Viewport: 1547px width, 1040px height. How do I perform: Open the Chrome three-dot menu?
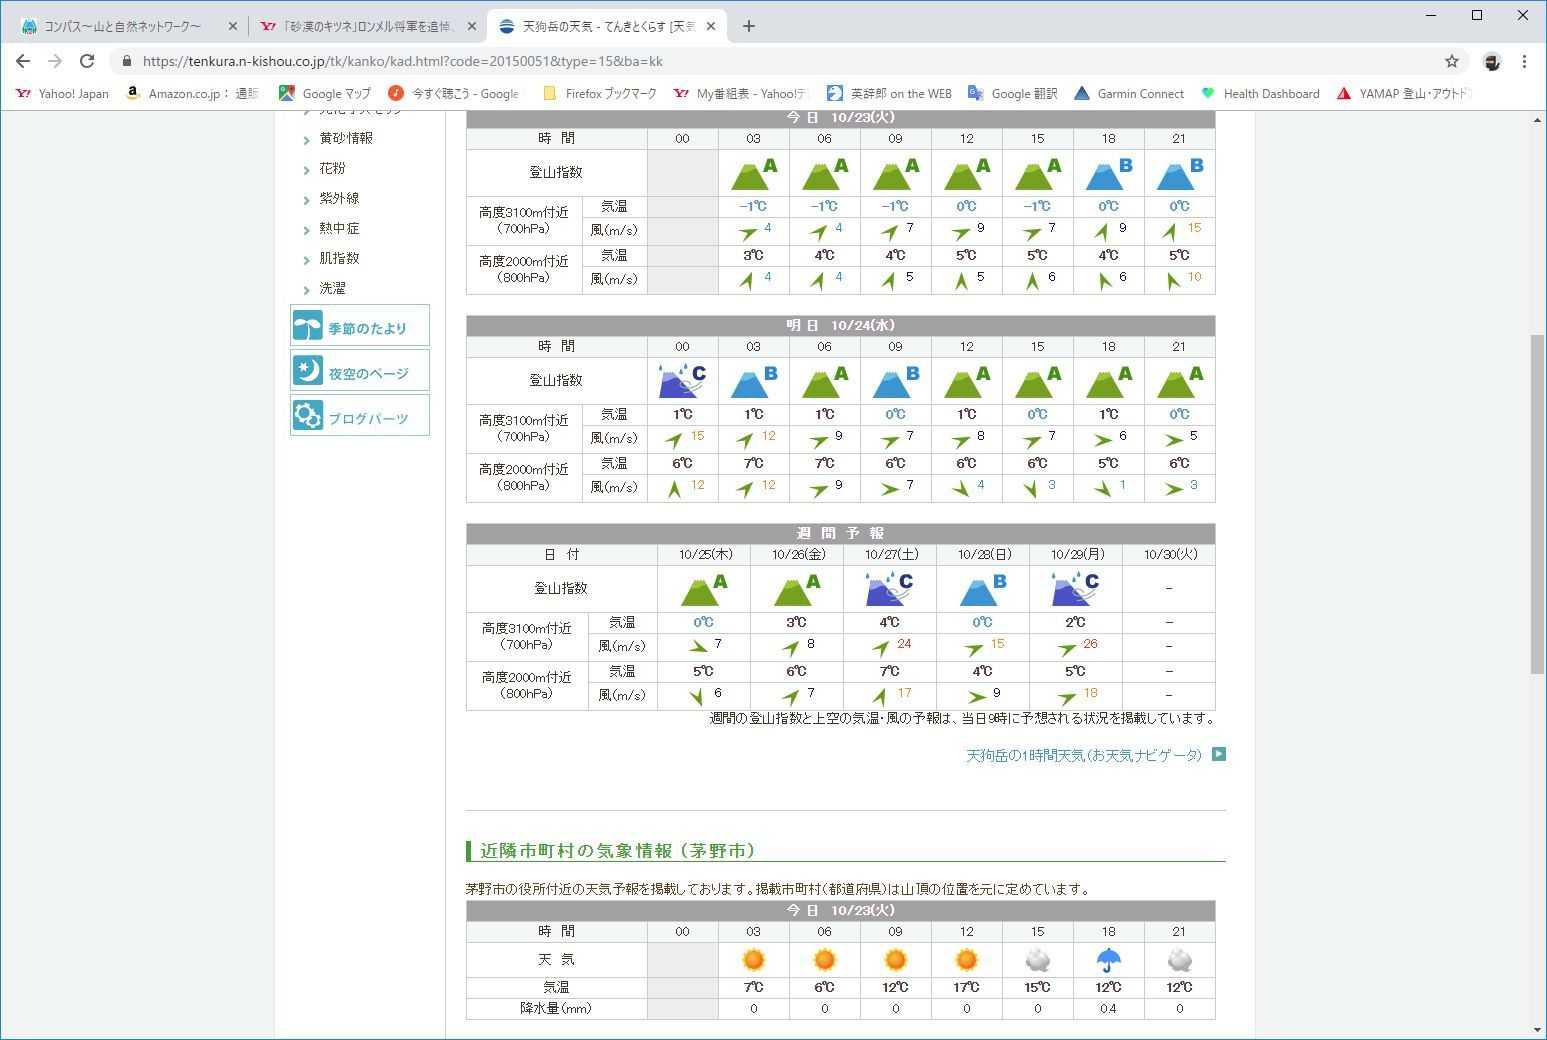coord(1524,61)
